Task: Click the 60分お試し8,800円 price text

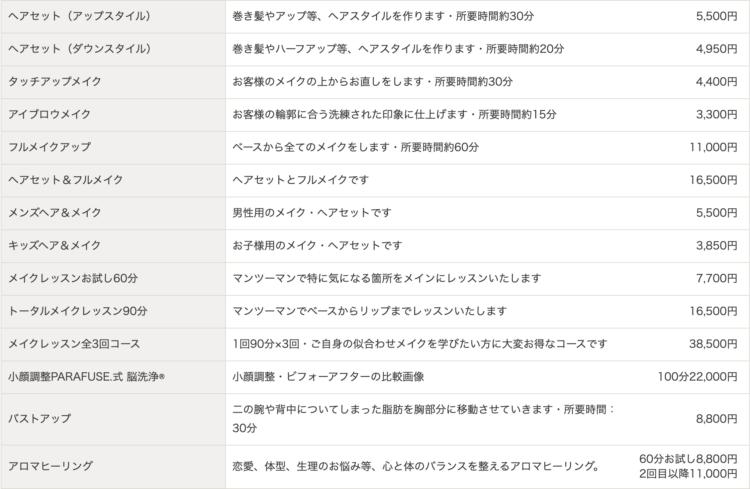Action: (688, 459)
